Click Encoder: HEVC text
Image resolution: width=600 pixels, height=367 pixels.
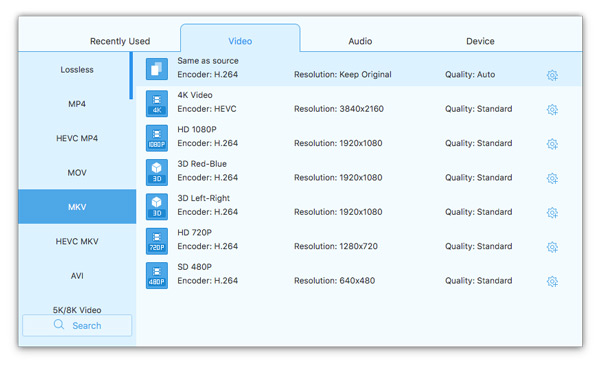coord(207,109)
